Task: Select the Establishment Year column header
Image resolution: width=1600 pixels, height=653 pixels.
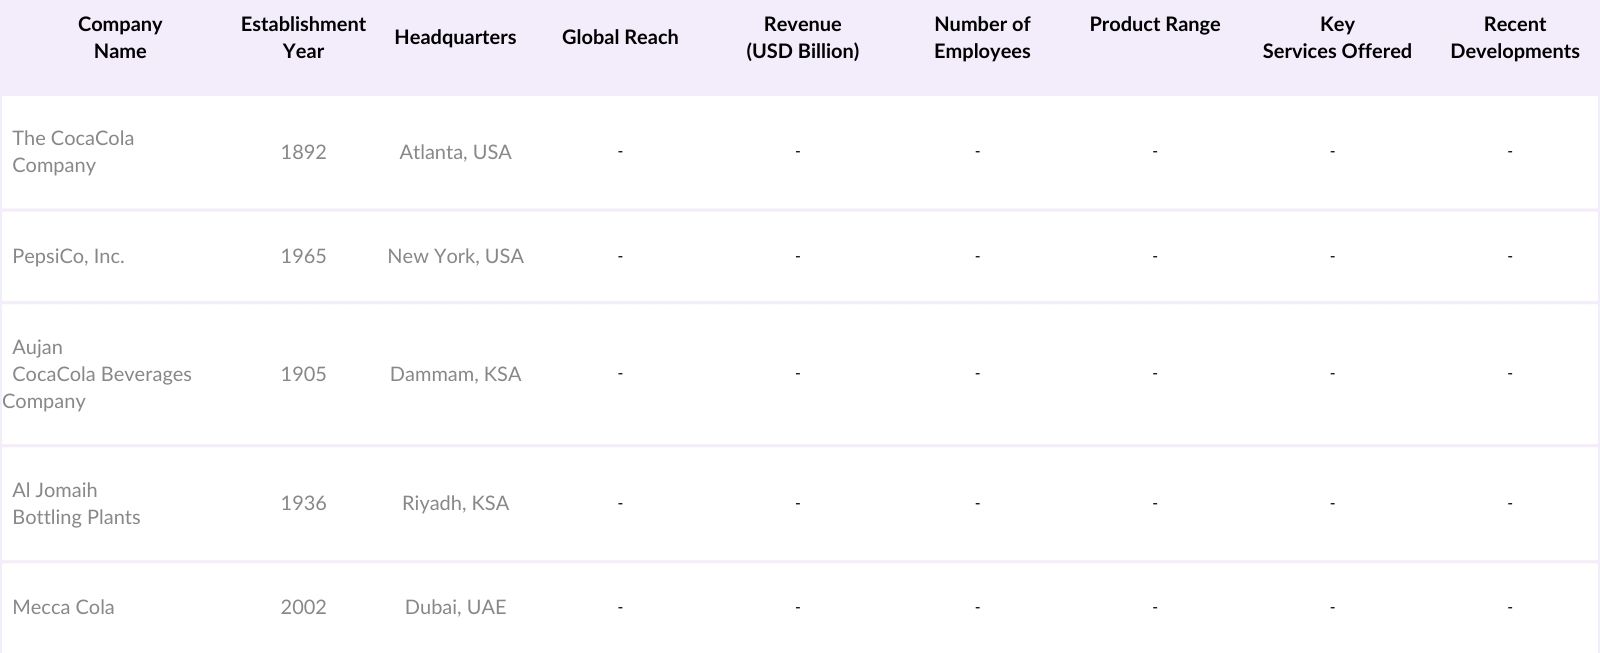Action: pyautogui.click(x=303, y=37)
